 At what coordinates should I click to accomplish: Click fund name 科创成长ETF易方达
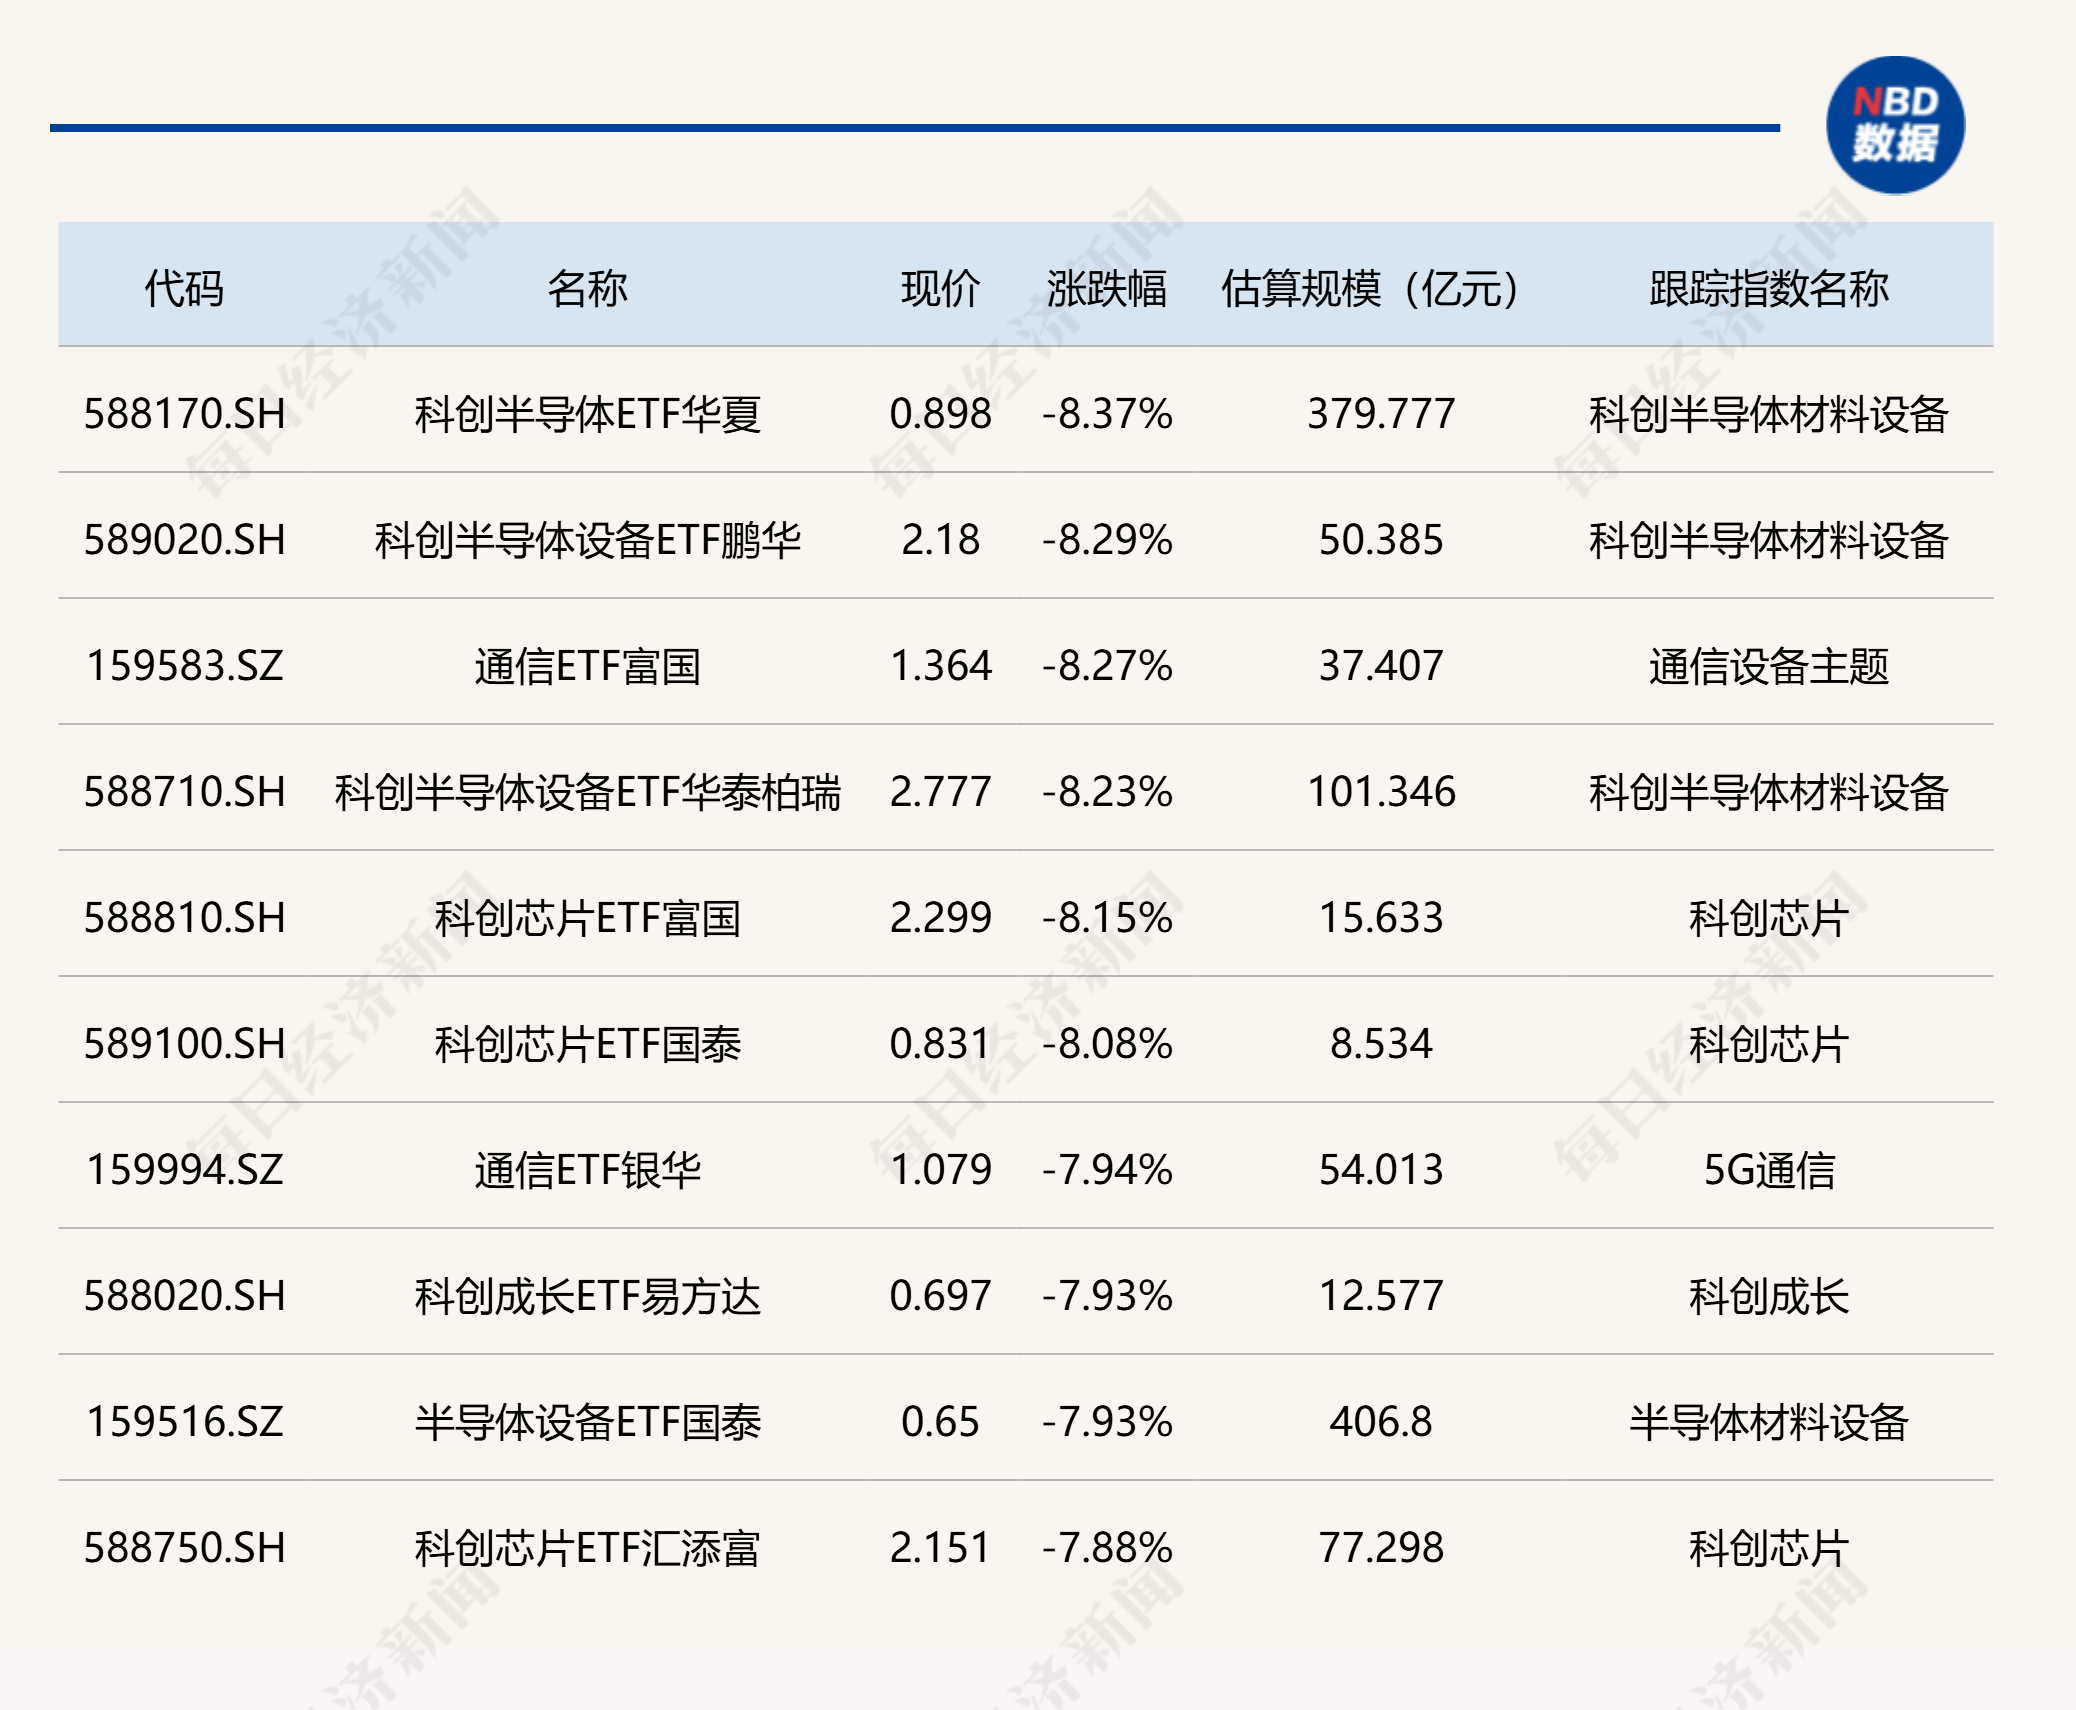[x=587, y=1296]
